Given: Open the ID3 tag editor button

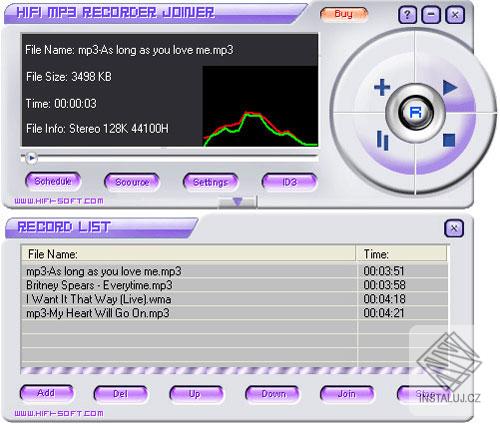Looking at the screenshot, I should pyautogui.click(x=289, y=182).
